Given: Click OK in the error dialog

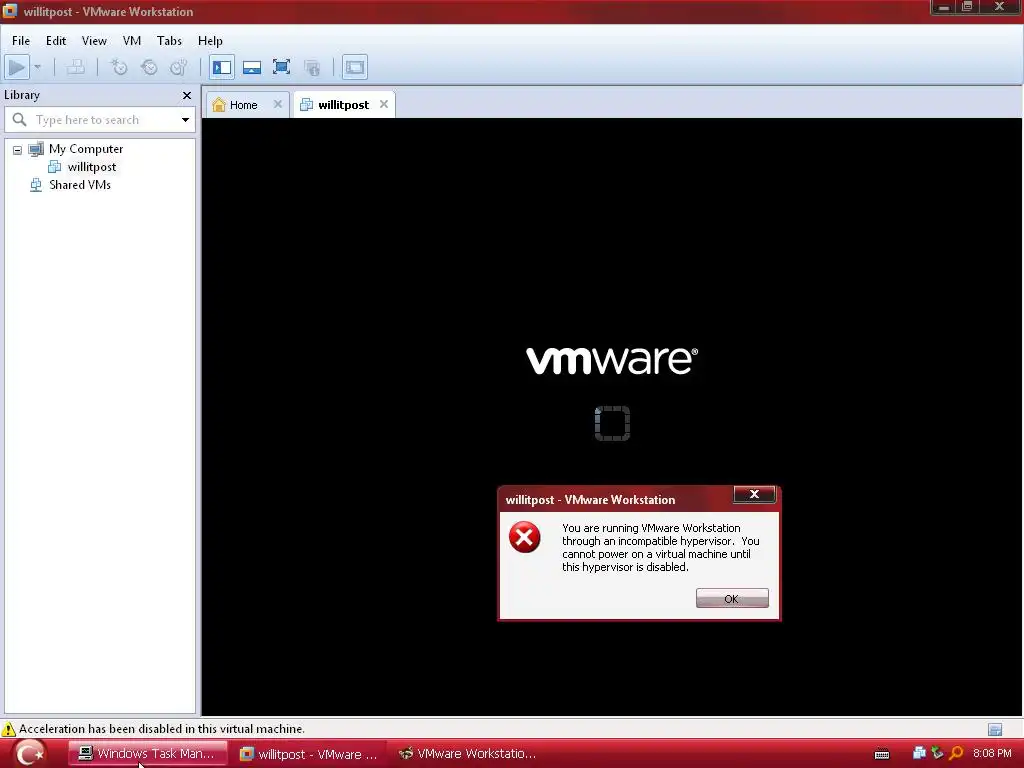Looking at the screenshot, I should pos(732,598).
